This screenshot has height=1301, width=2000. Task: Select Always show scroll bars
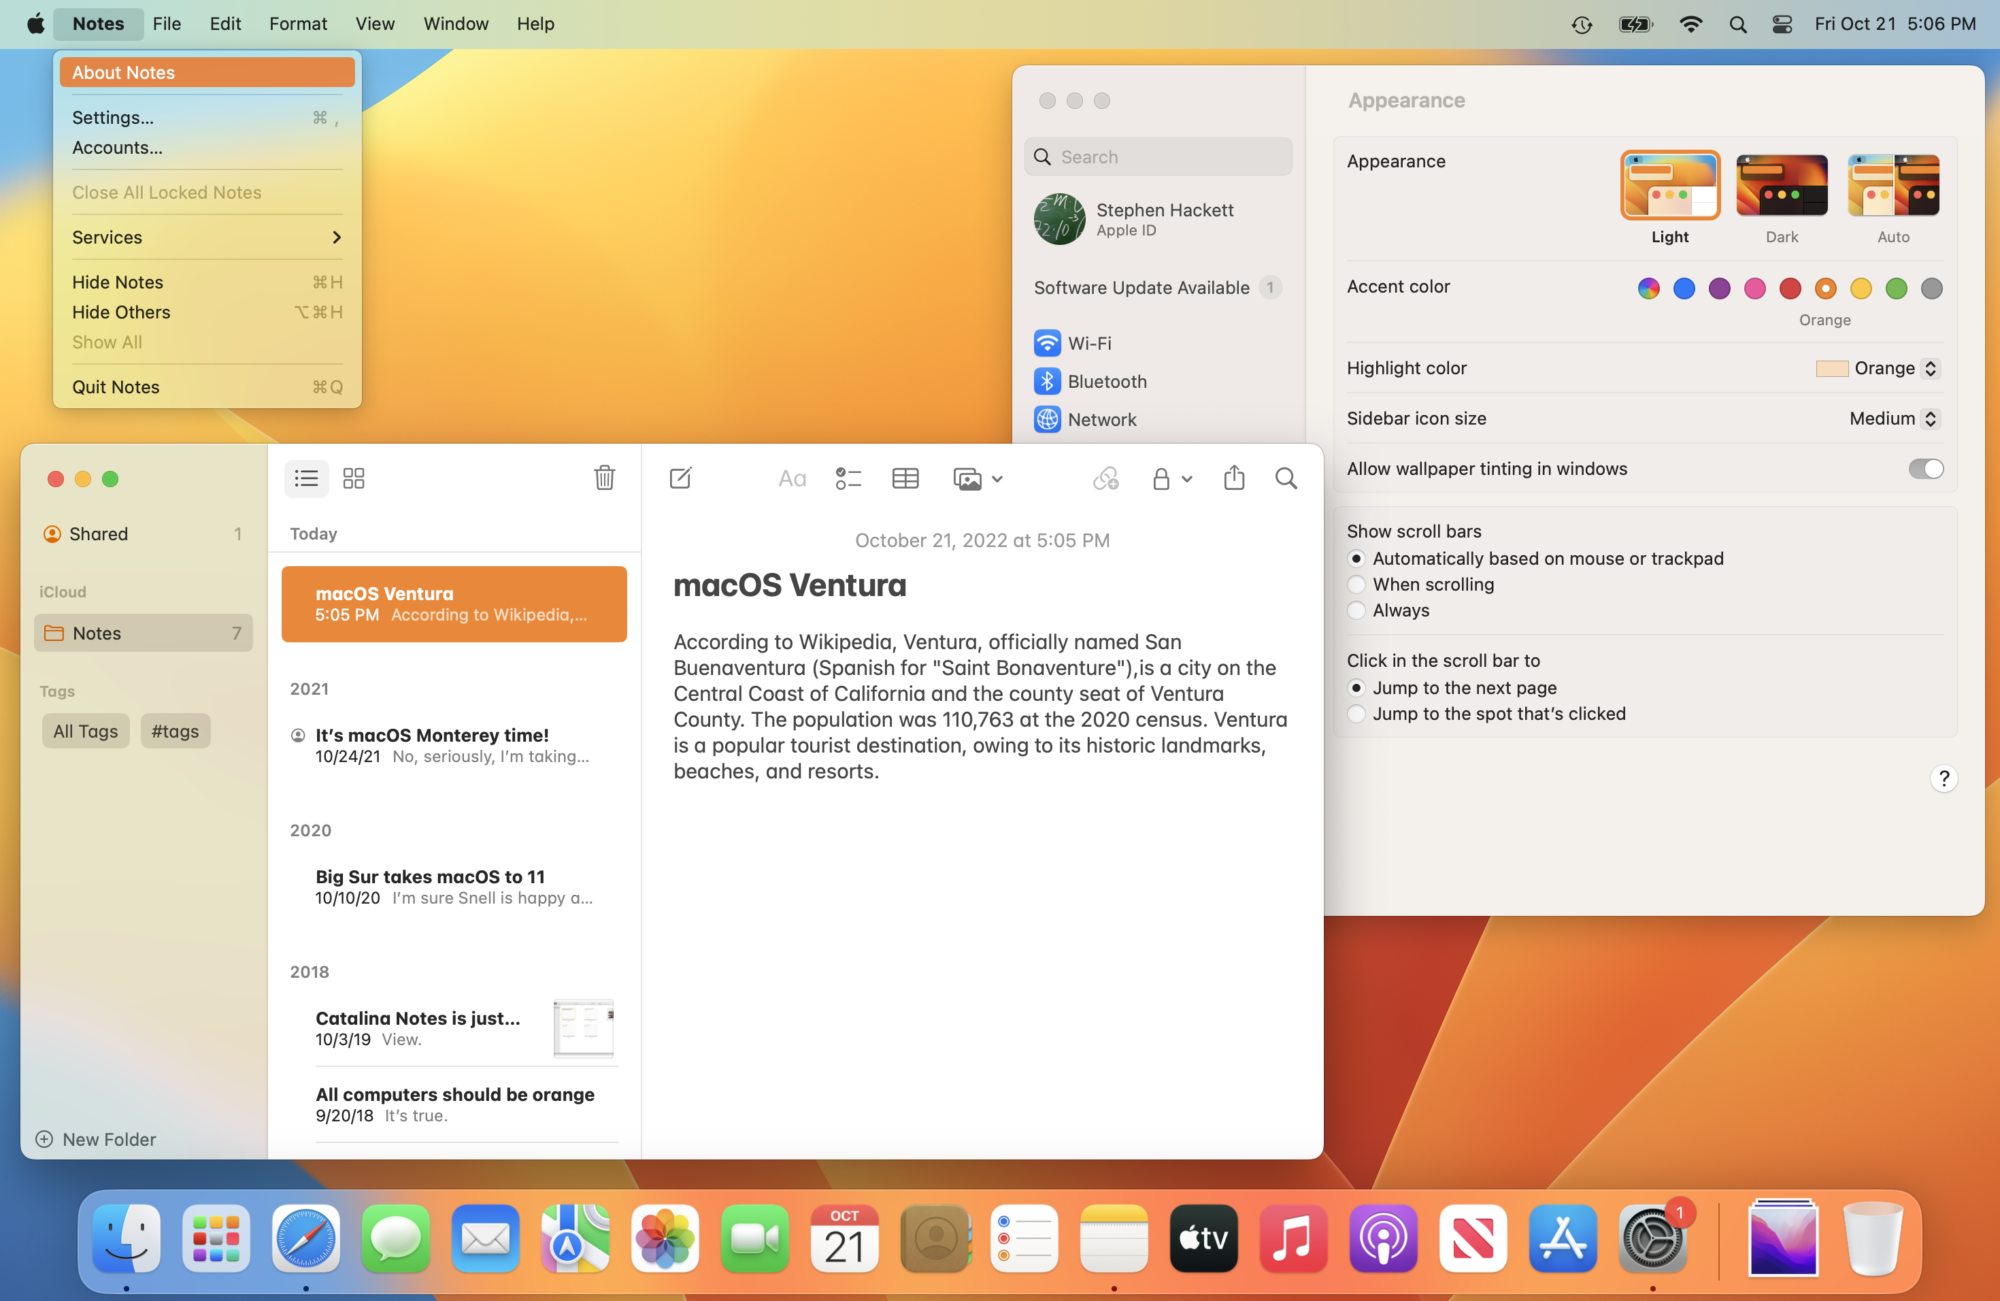pyautogui.click(x=1356, y=610)
